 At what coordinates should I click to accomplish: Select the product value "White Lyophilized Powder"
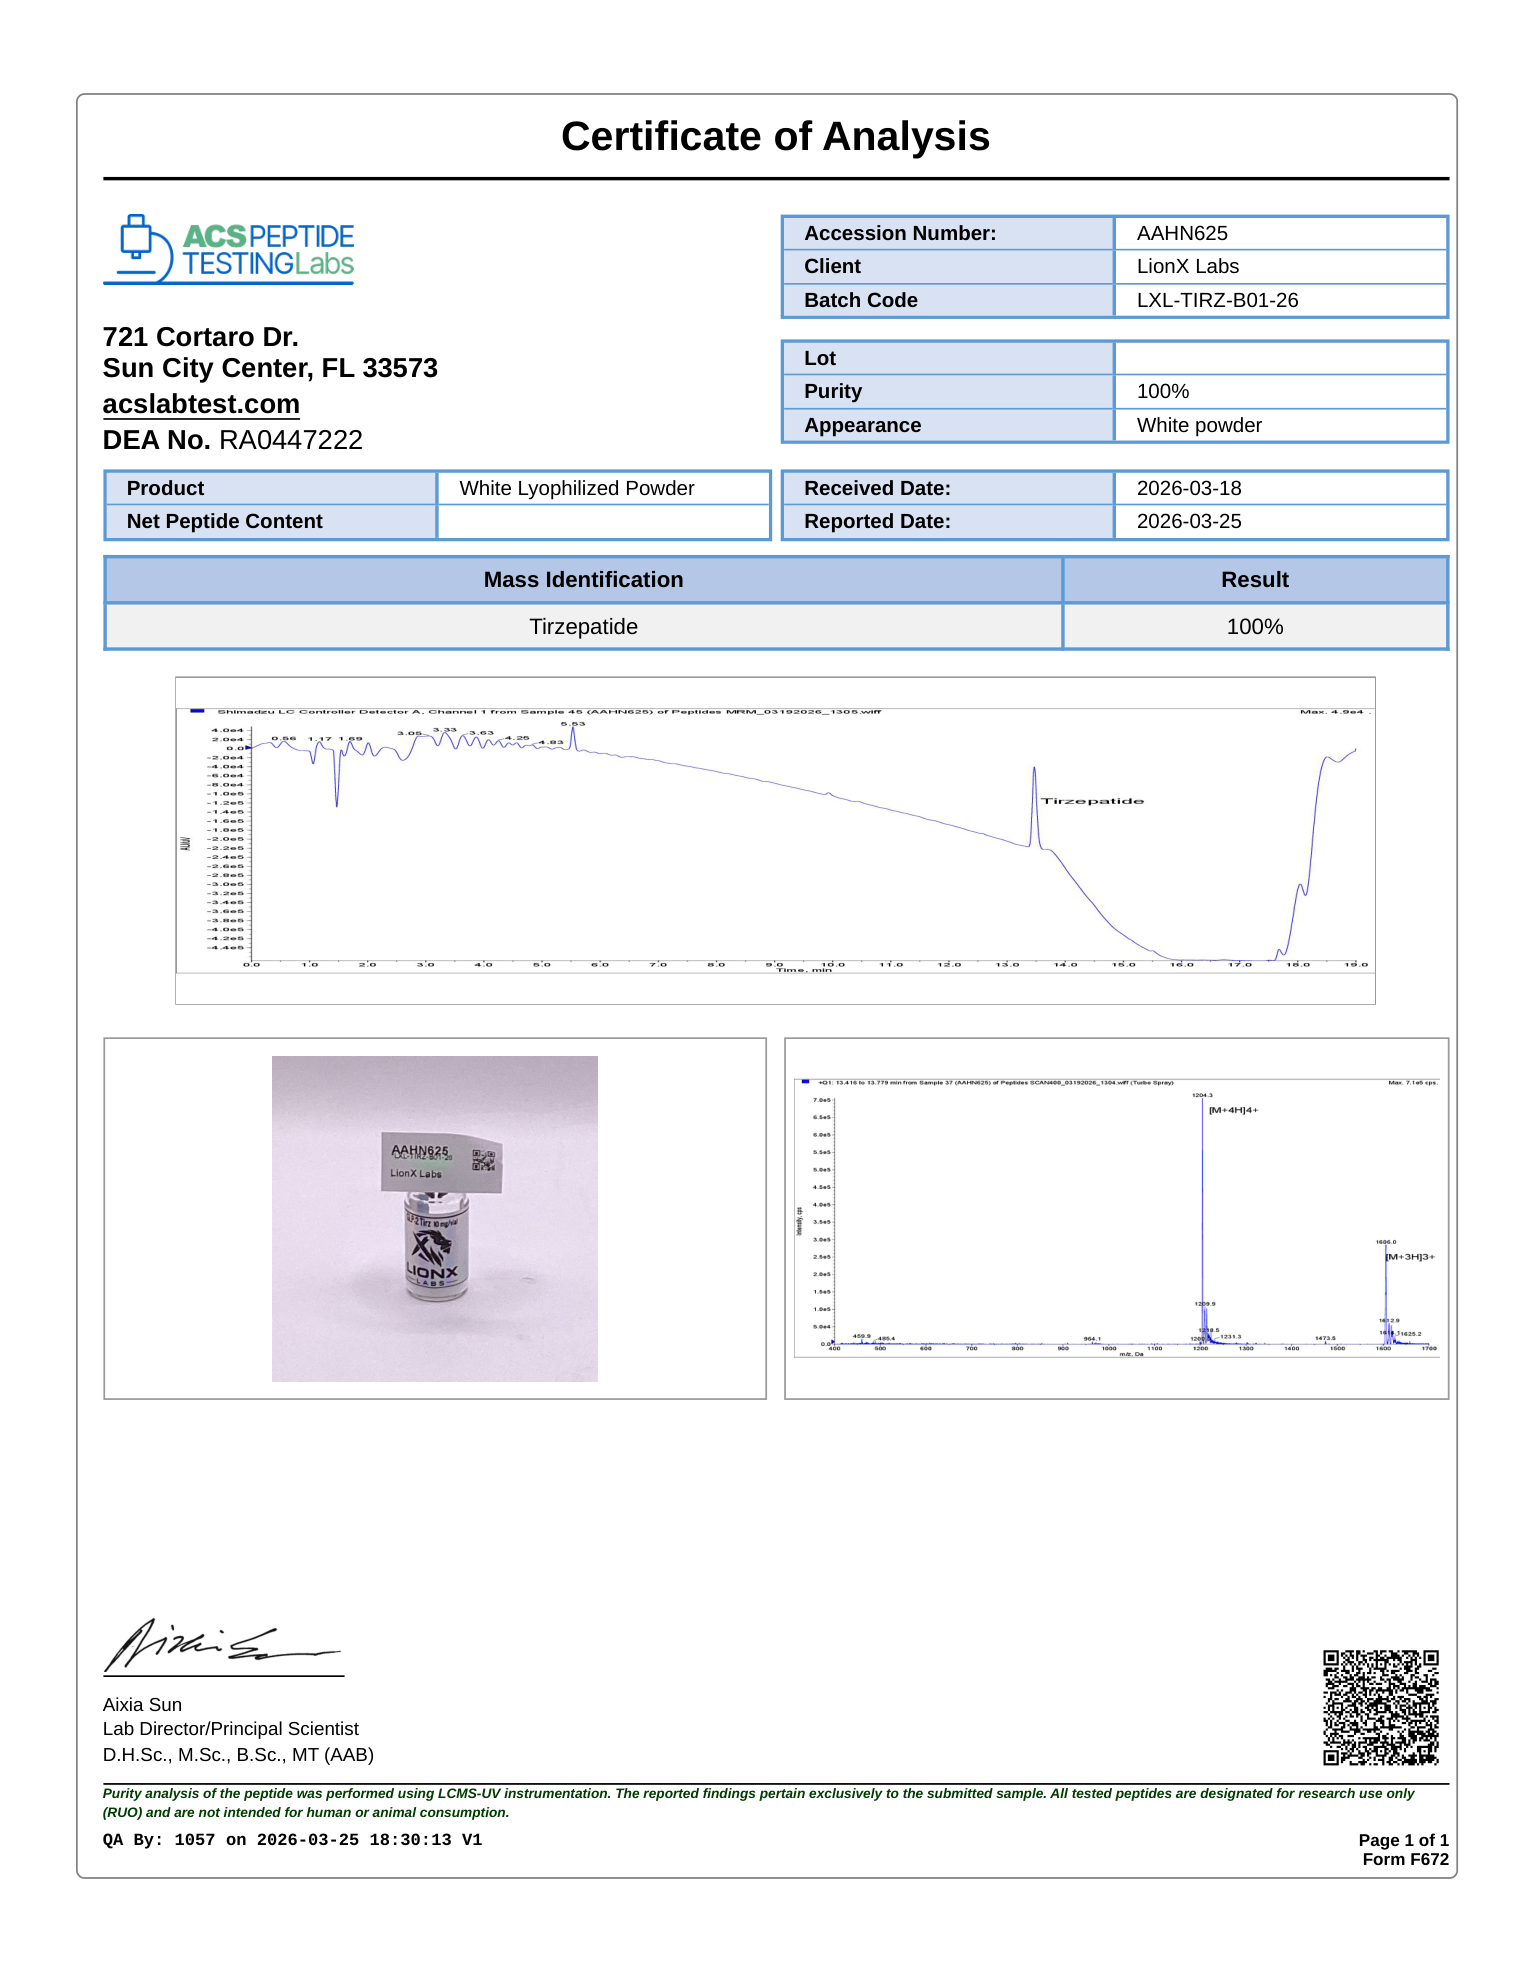(577, 488)
